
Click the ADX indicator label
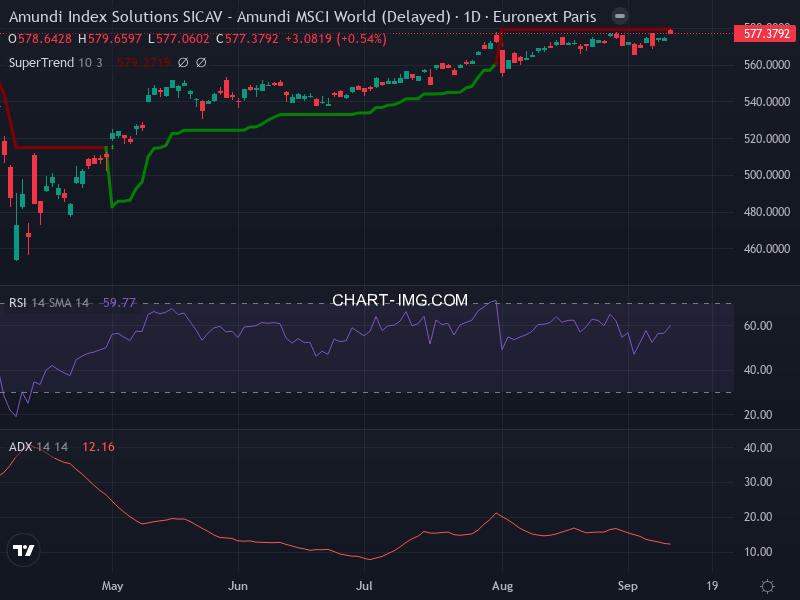(20, 447)
